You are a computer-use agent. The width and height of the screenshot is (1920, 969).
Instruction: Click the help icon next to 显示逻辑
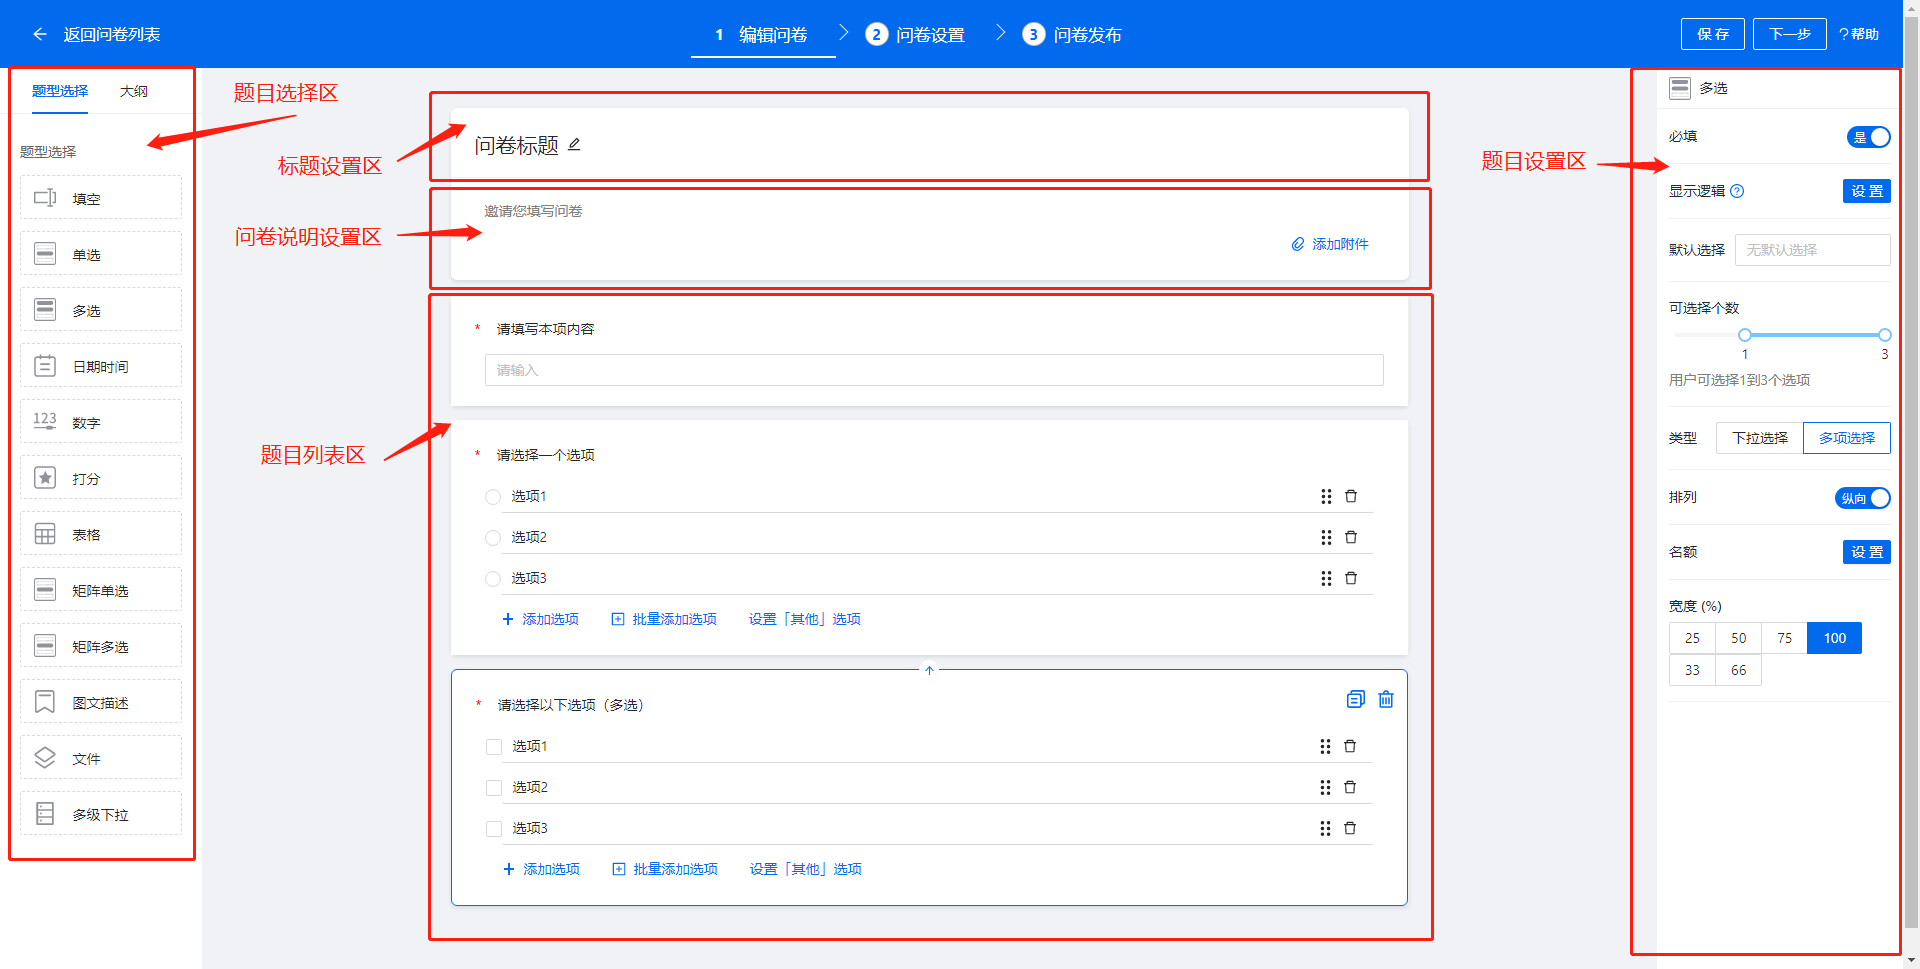[x=1737, y=191]
